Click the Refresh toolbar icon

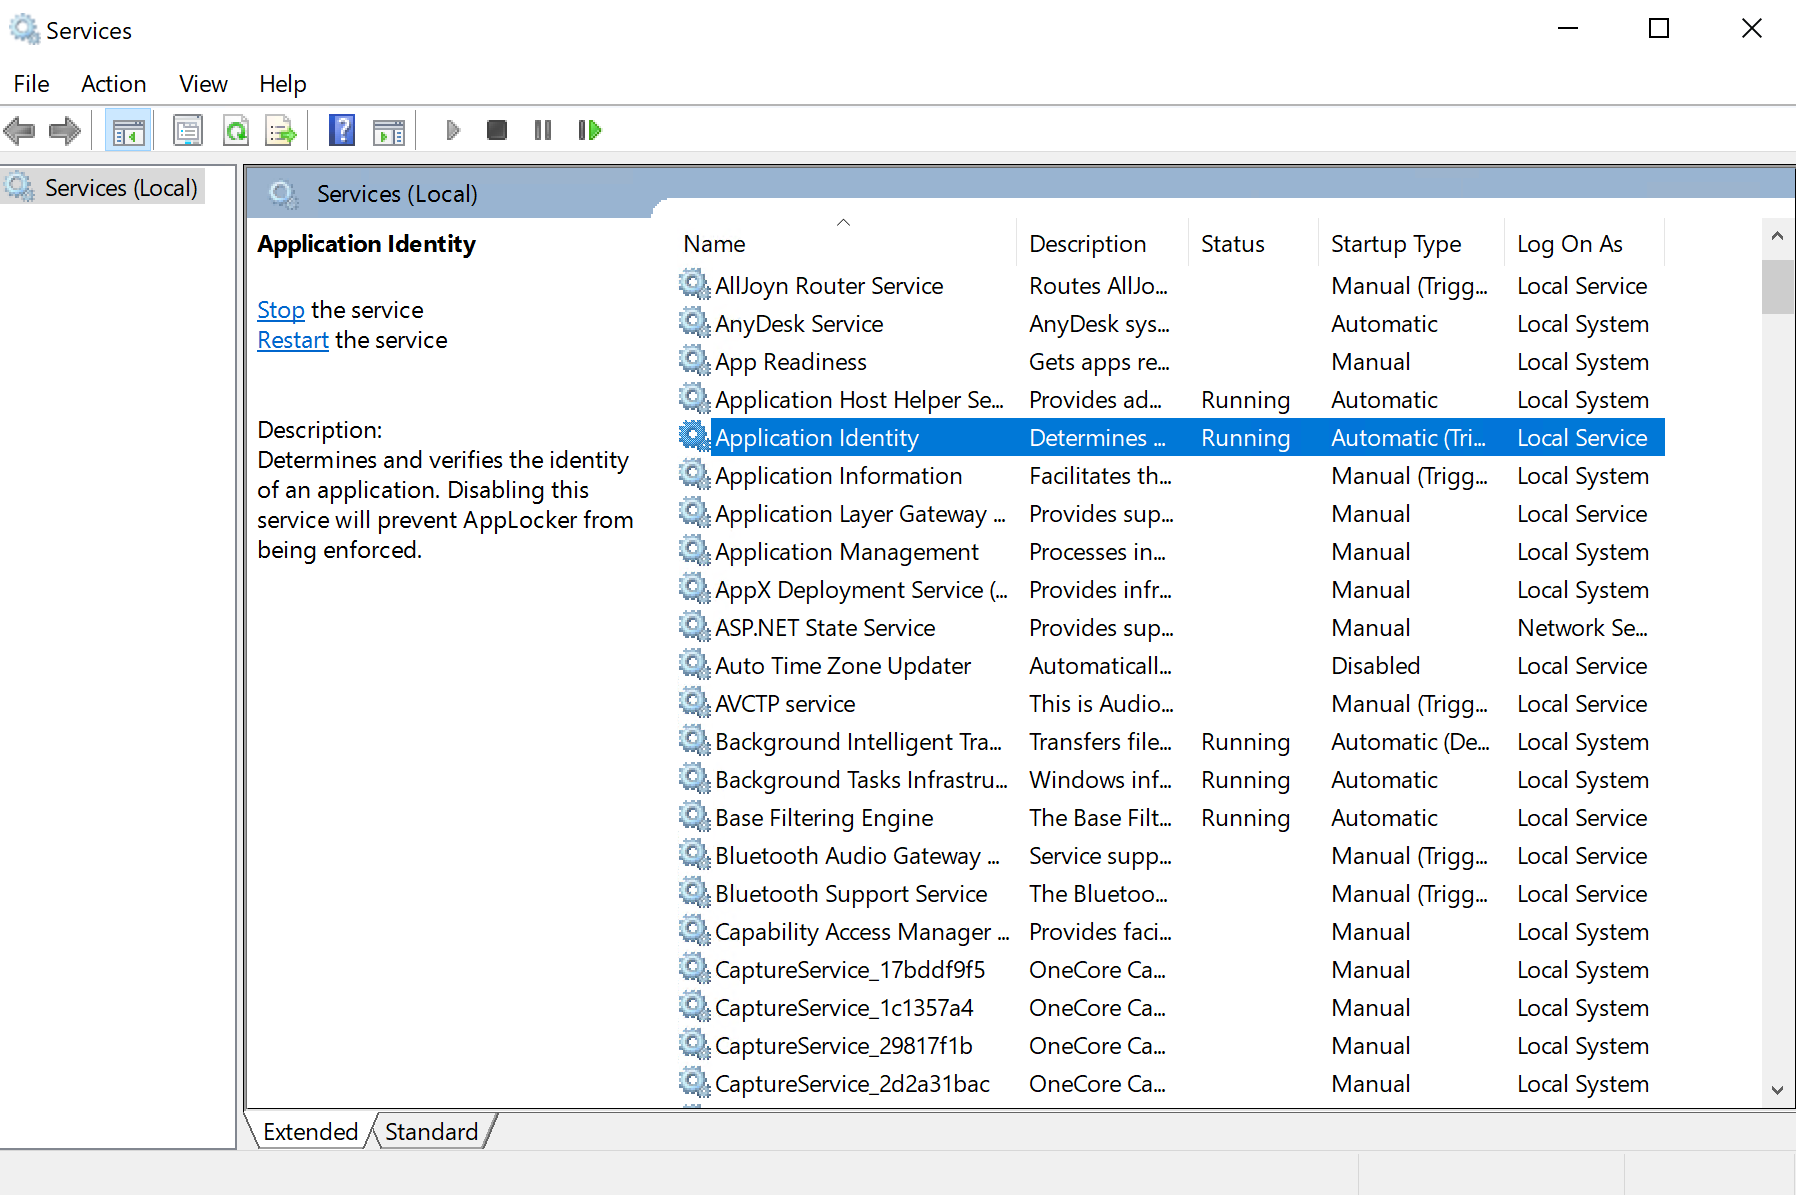coord(236,130)
